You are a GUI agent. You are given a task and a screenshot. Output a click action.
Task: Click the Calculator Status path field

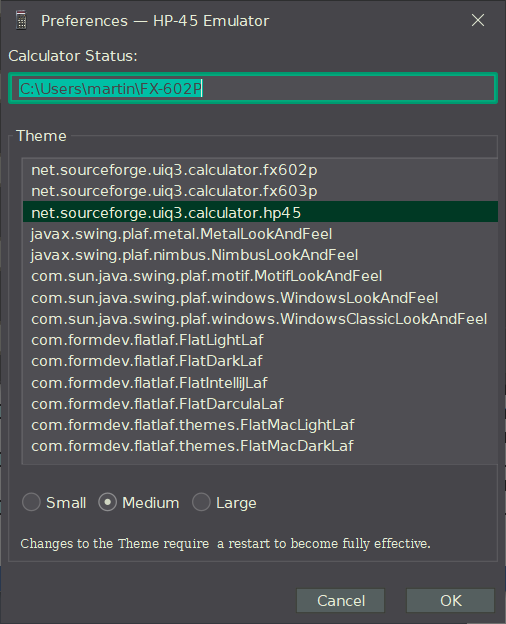(x=253, y=88)
